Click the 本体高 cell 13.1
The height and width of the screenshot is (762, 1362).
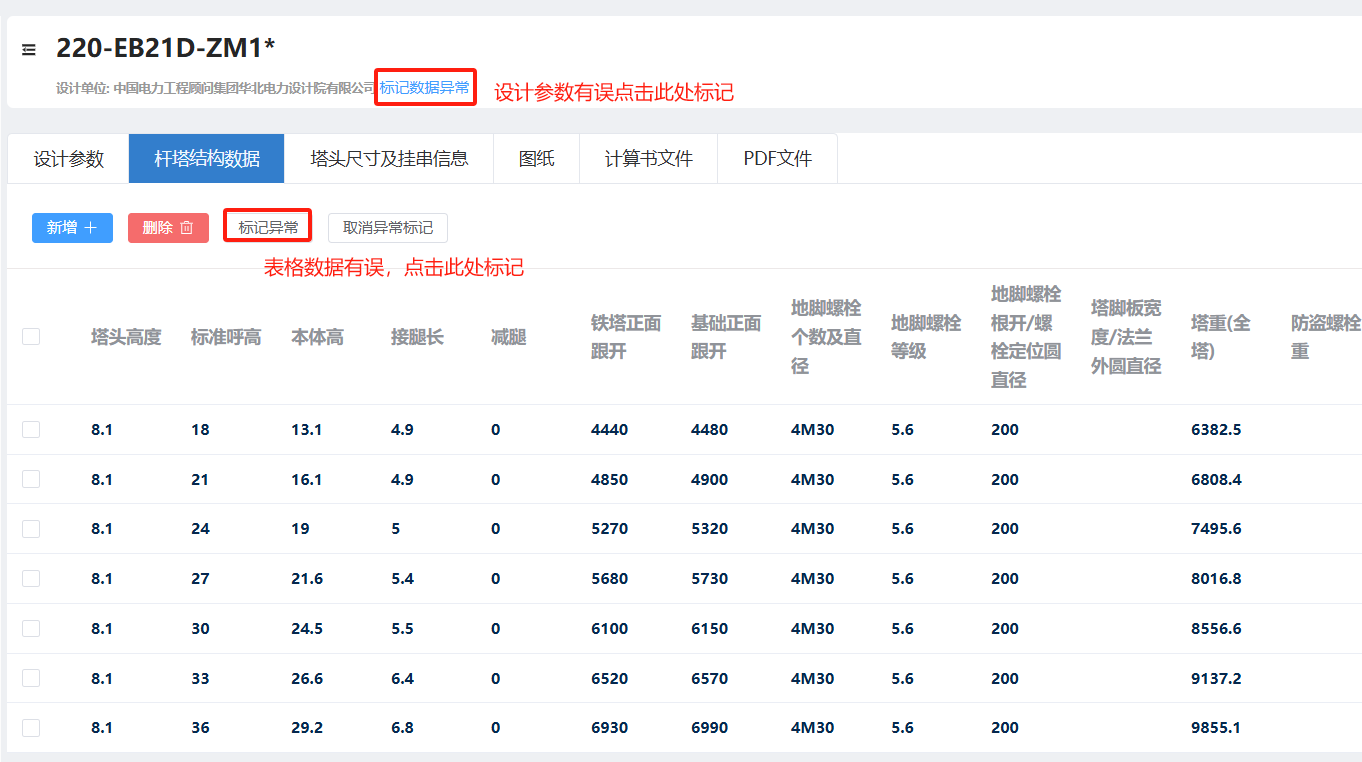(306, 429)
